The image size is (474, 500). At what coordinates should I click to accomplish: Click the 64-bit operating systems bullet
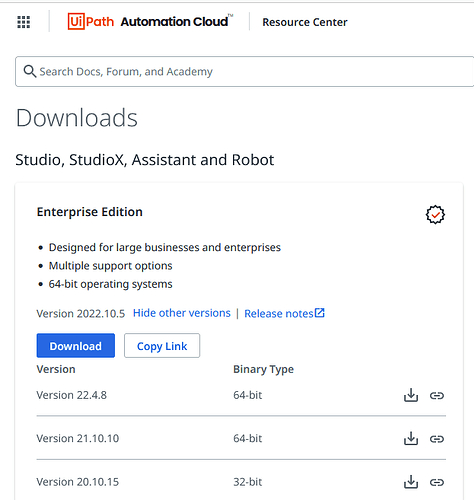click(x=110, y=284)
